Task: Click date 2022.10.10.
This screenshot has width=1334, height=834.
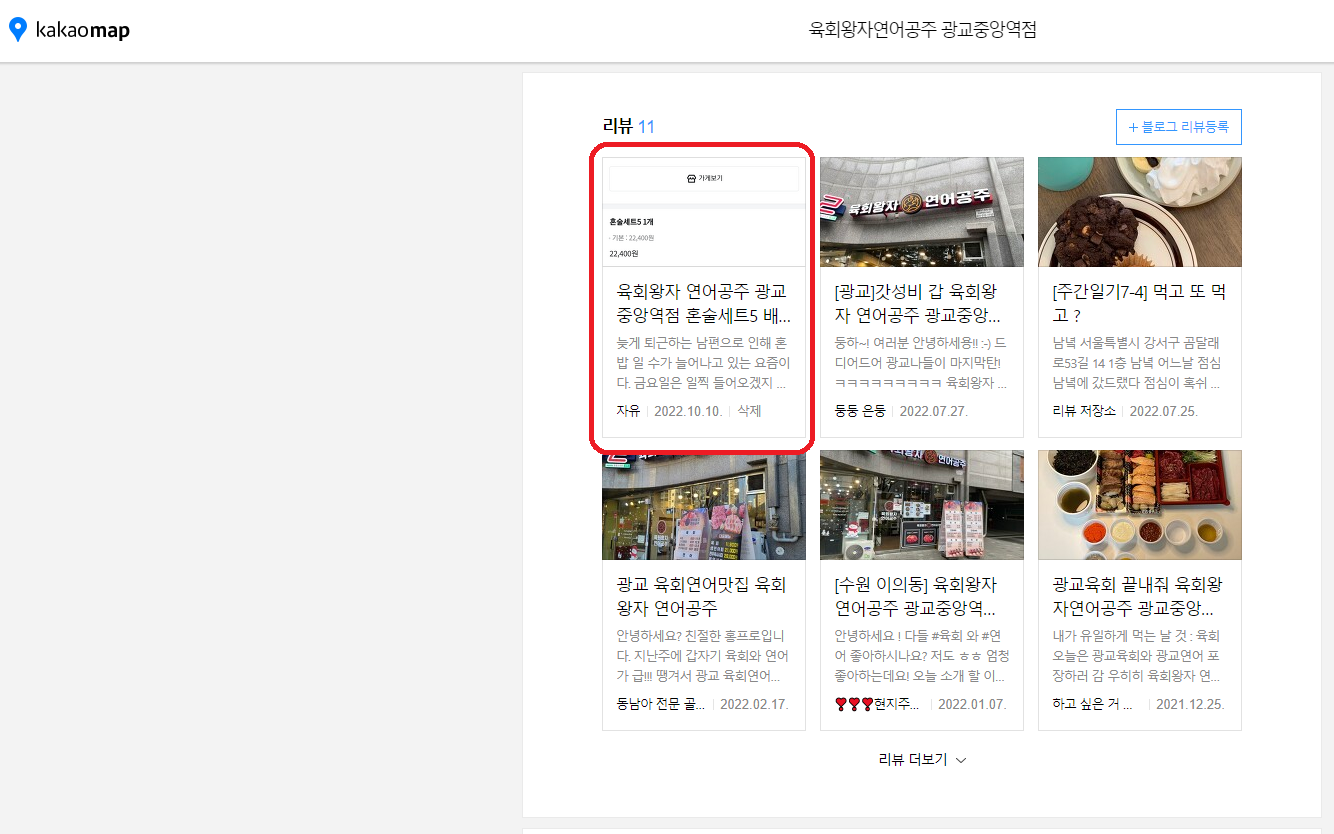Action: point(688,411)
